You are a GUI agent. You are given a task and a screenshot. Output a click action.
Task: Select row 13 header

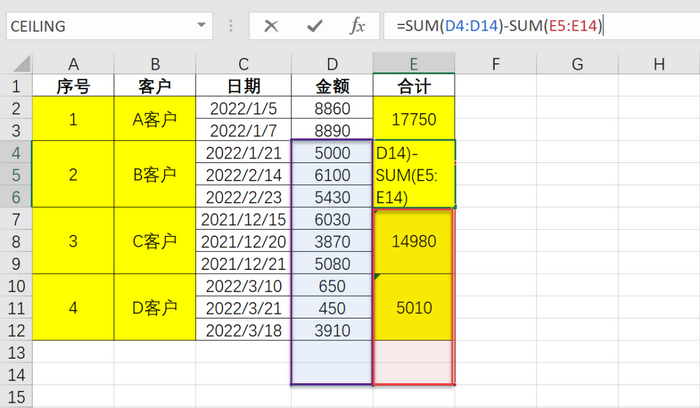click(16, 351)
